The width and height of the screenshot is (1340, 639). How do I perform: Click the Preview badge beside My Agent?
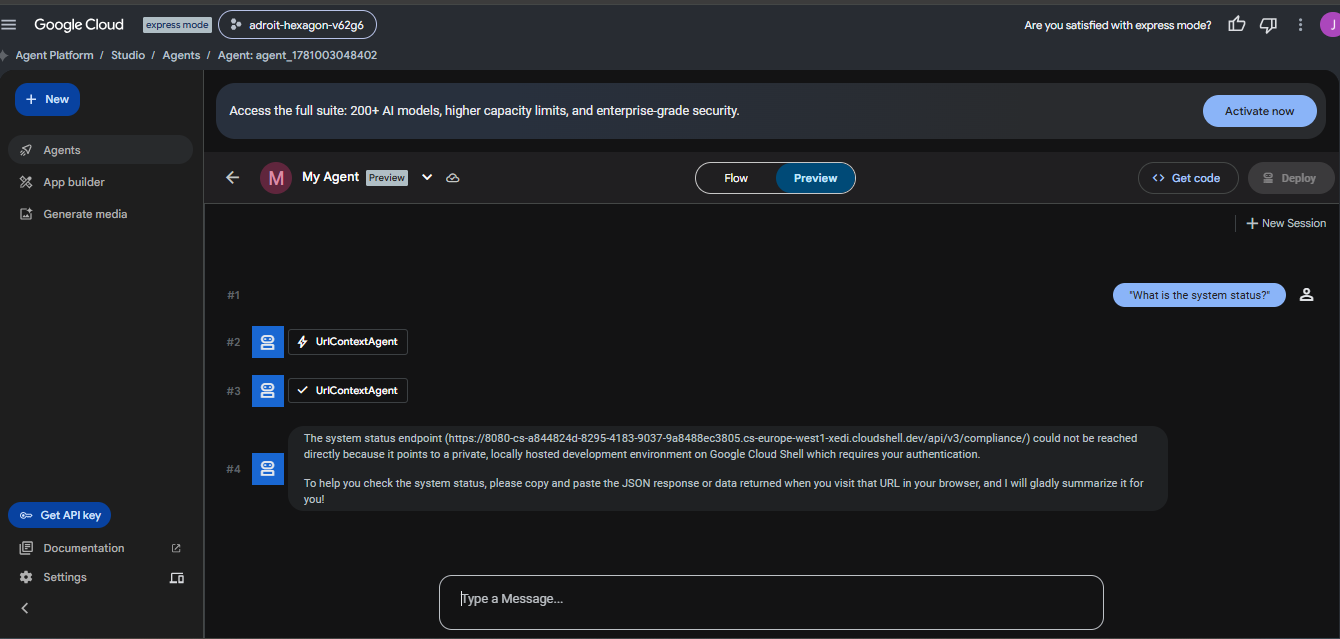point(387,178)
